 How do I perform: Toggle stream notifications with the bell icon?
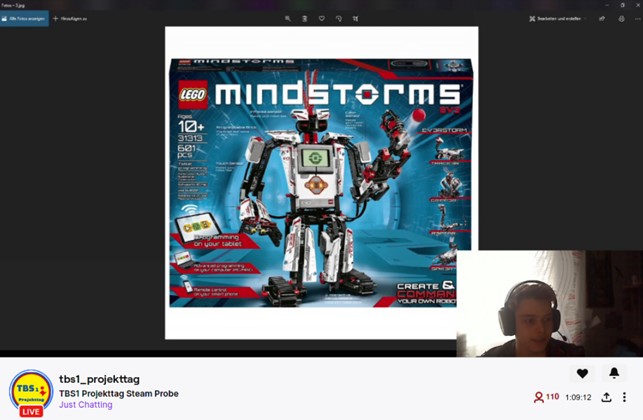614,373
